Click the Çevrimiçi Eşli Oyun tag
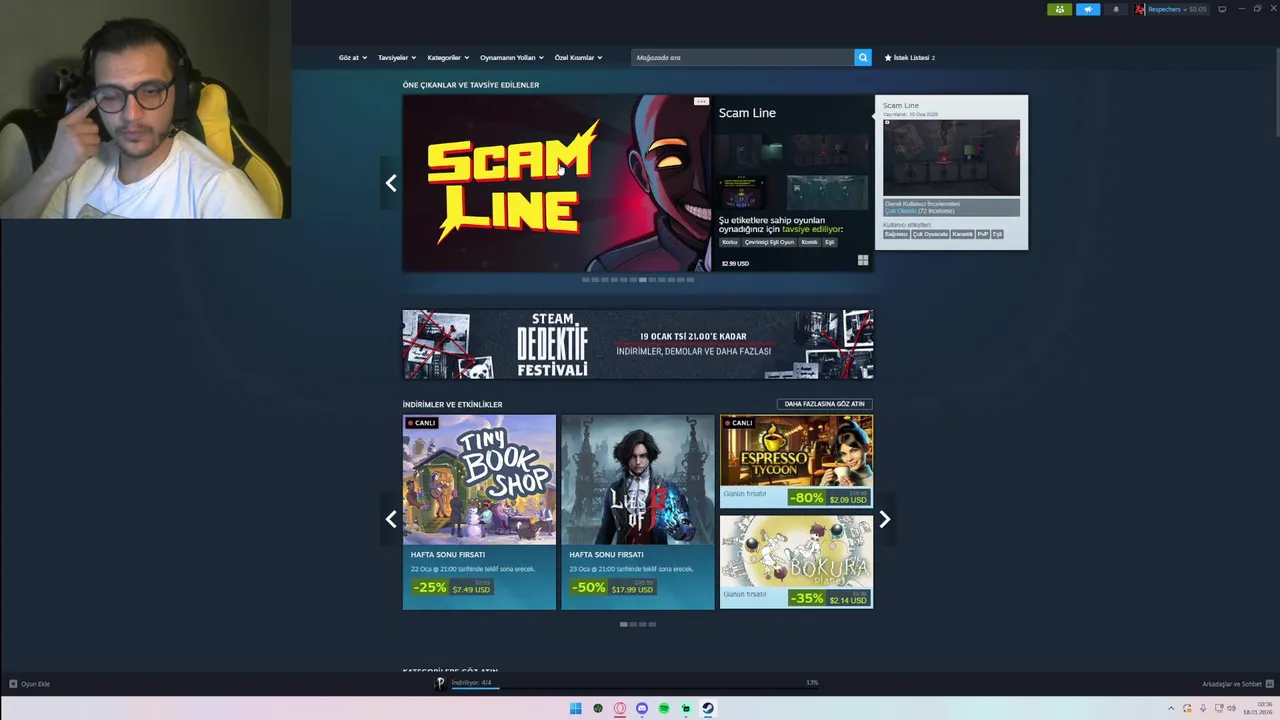 (769, 242)
